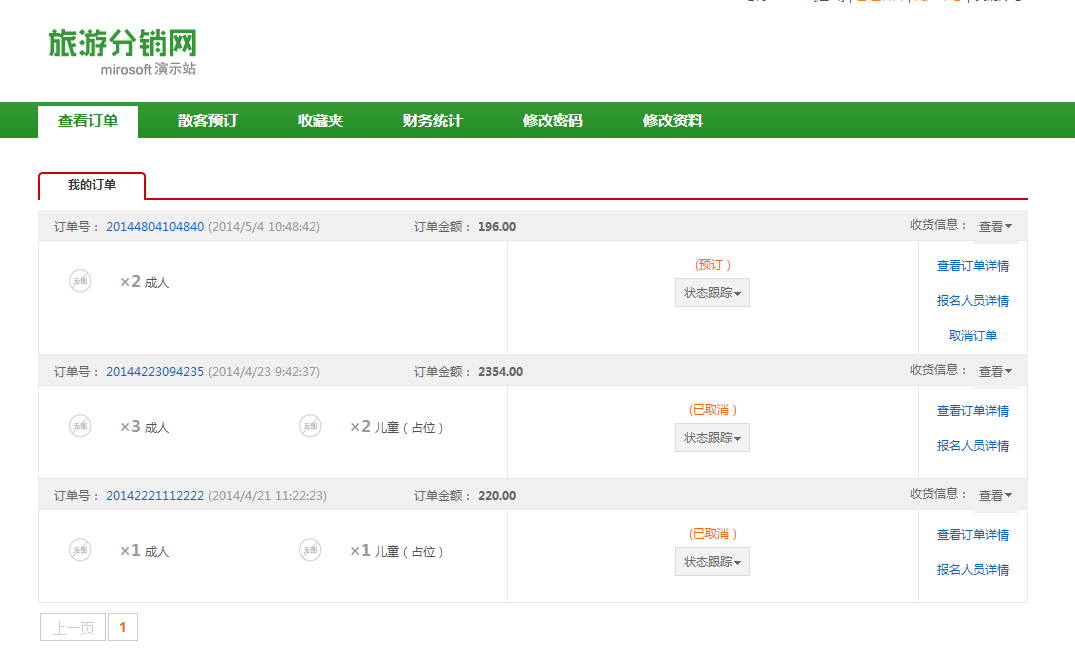Click the timestamp 2014/5/4 10:48:42
Image resolution: width=1075 pixels, height=663 pixels.
pyautogui.click(x=264, y=227)
